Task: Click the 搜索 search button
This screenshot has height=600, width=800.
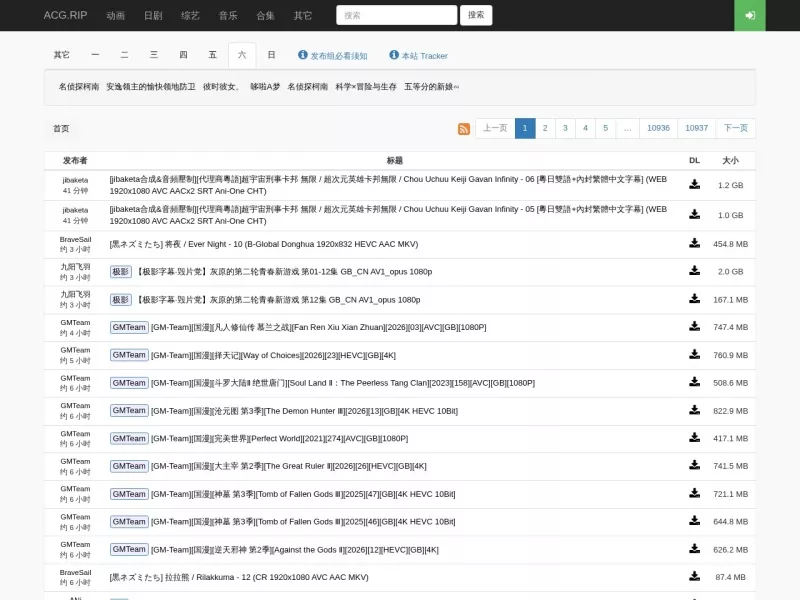Action: 476,15
